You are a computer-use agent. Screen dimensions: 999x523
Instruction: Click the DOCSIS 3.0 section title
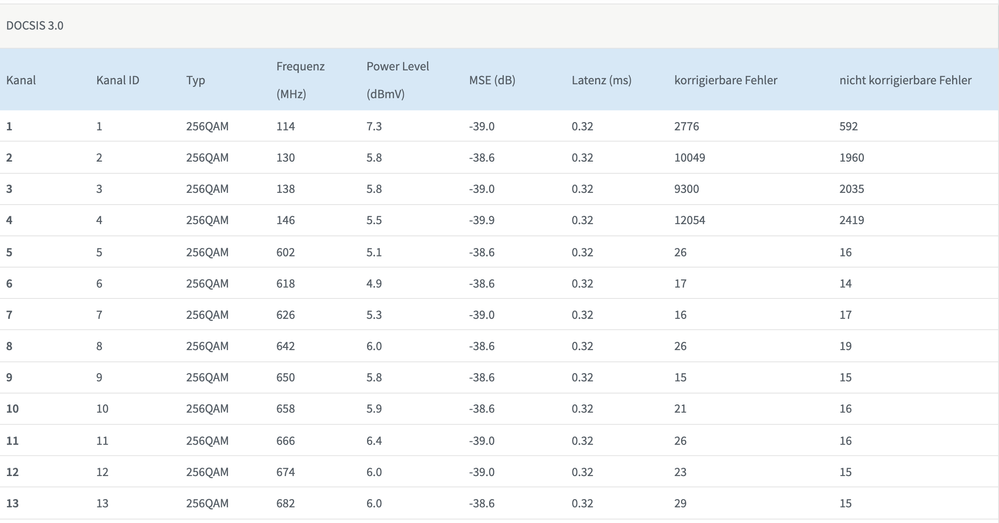point(35,26)
